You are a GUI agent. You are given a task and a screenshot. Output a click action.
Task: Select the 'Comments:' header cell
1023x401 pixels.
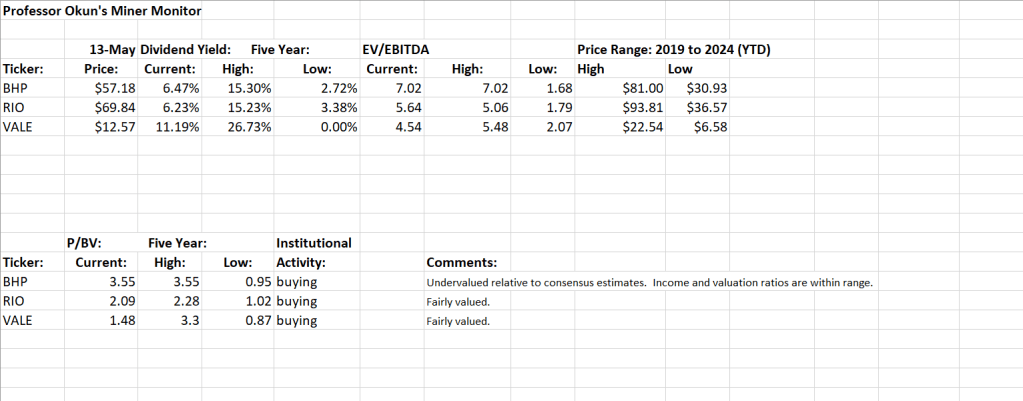[x=461, y=263]
